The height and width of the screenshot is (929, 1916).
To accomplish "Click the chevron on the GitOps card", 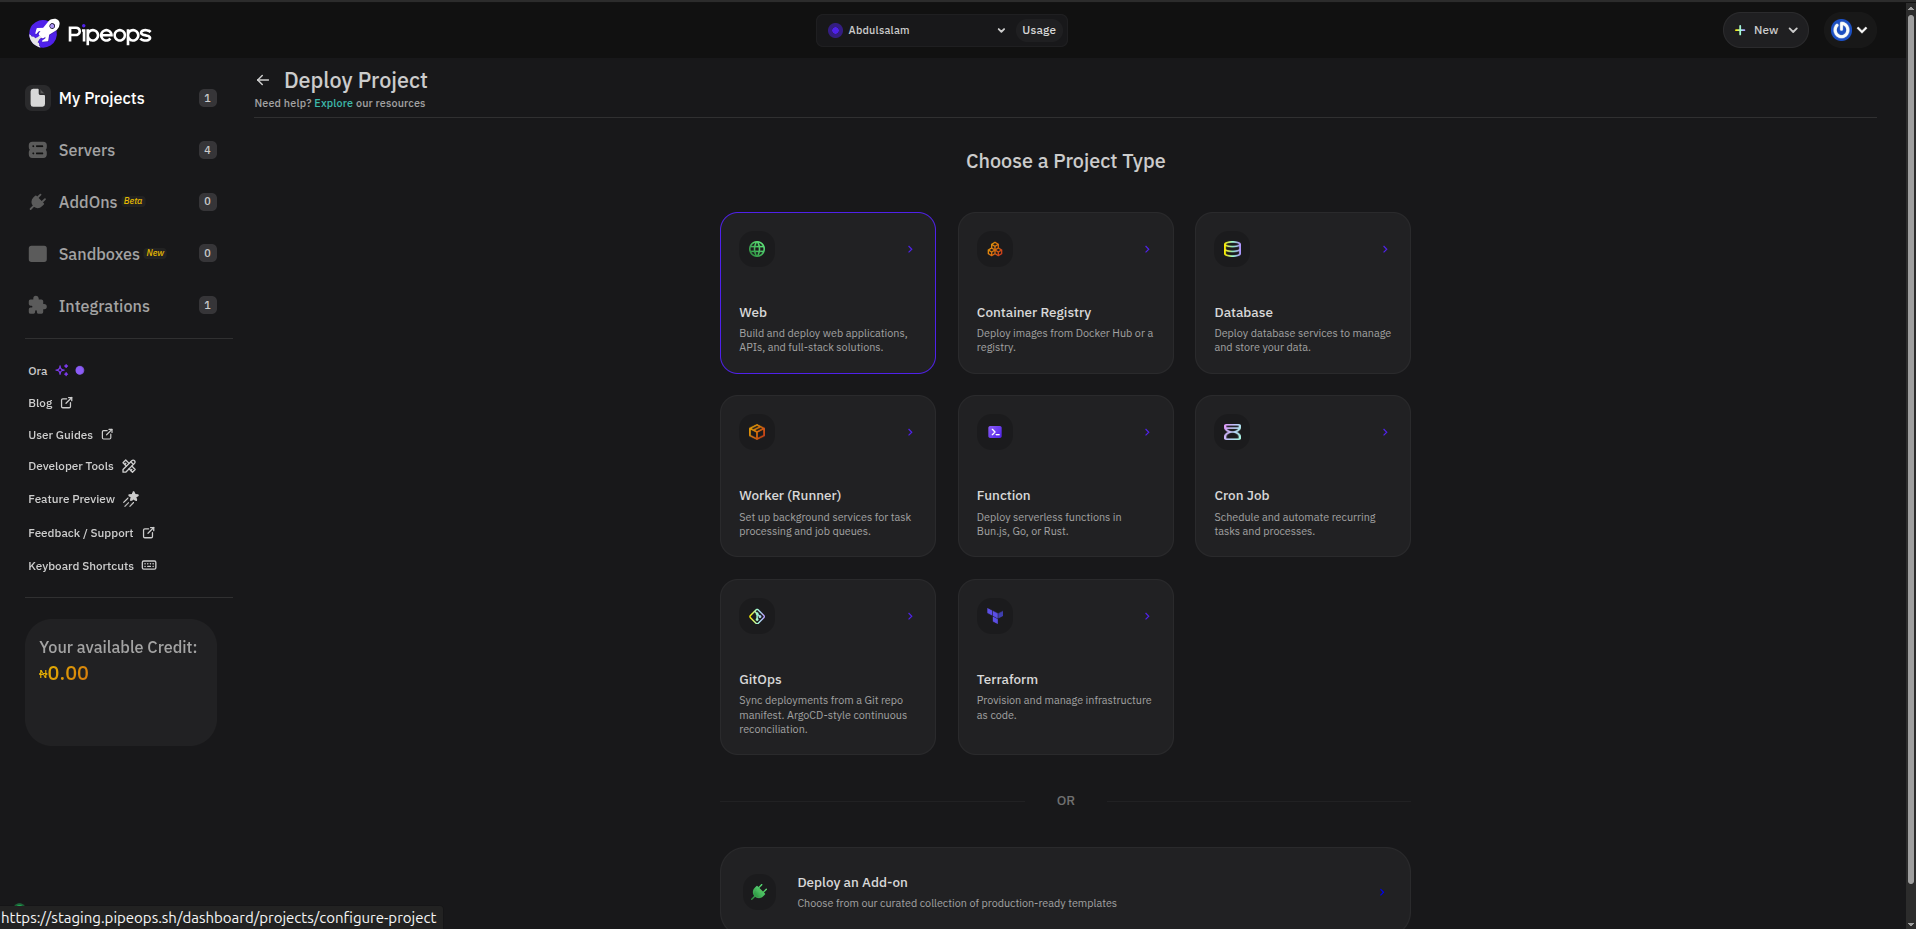I will [x=910, y=616].
